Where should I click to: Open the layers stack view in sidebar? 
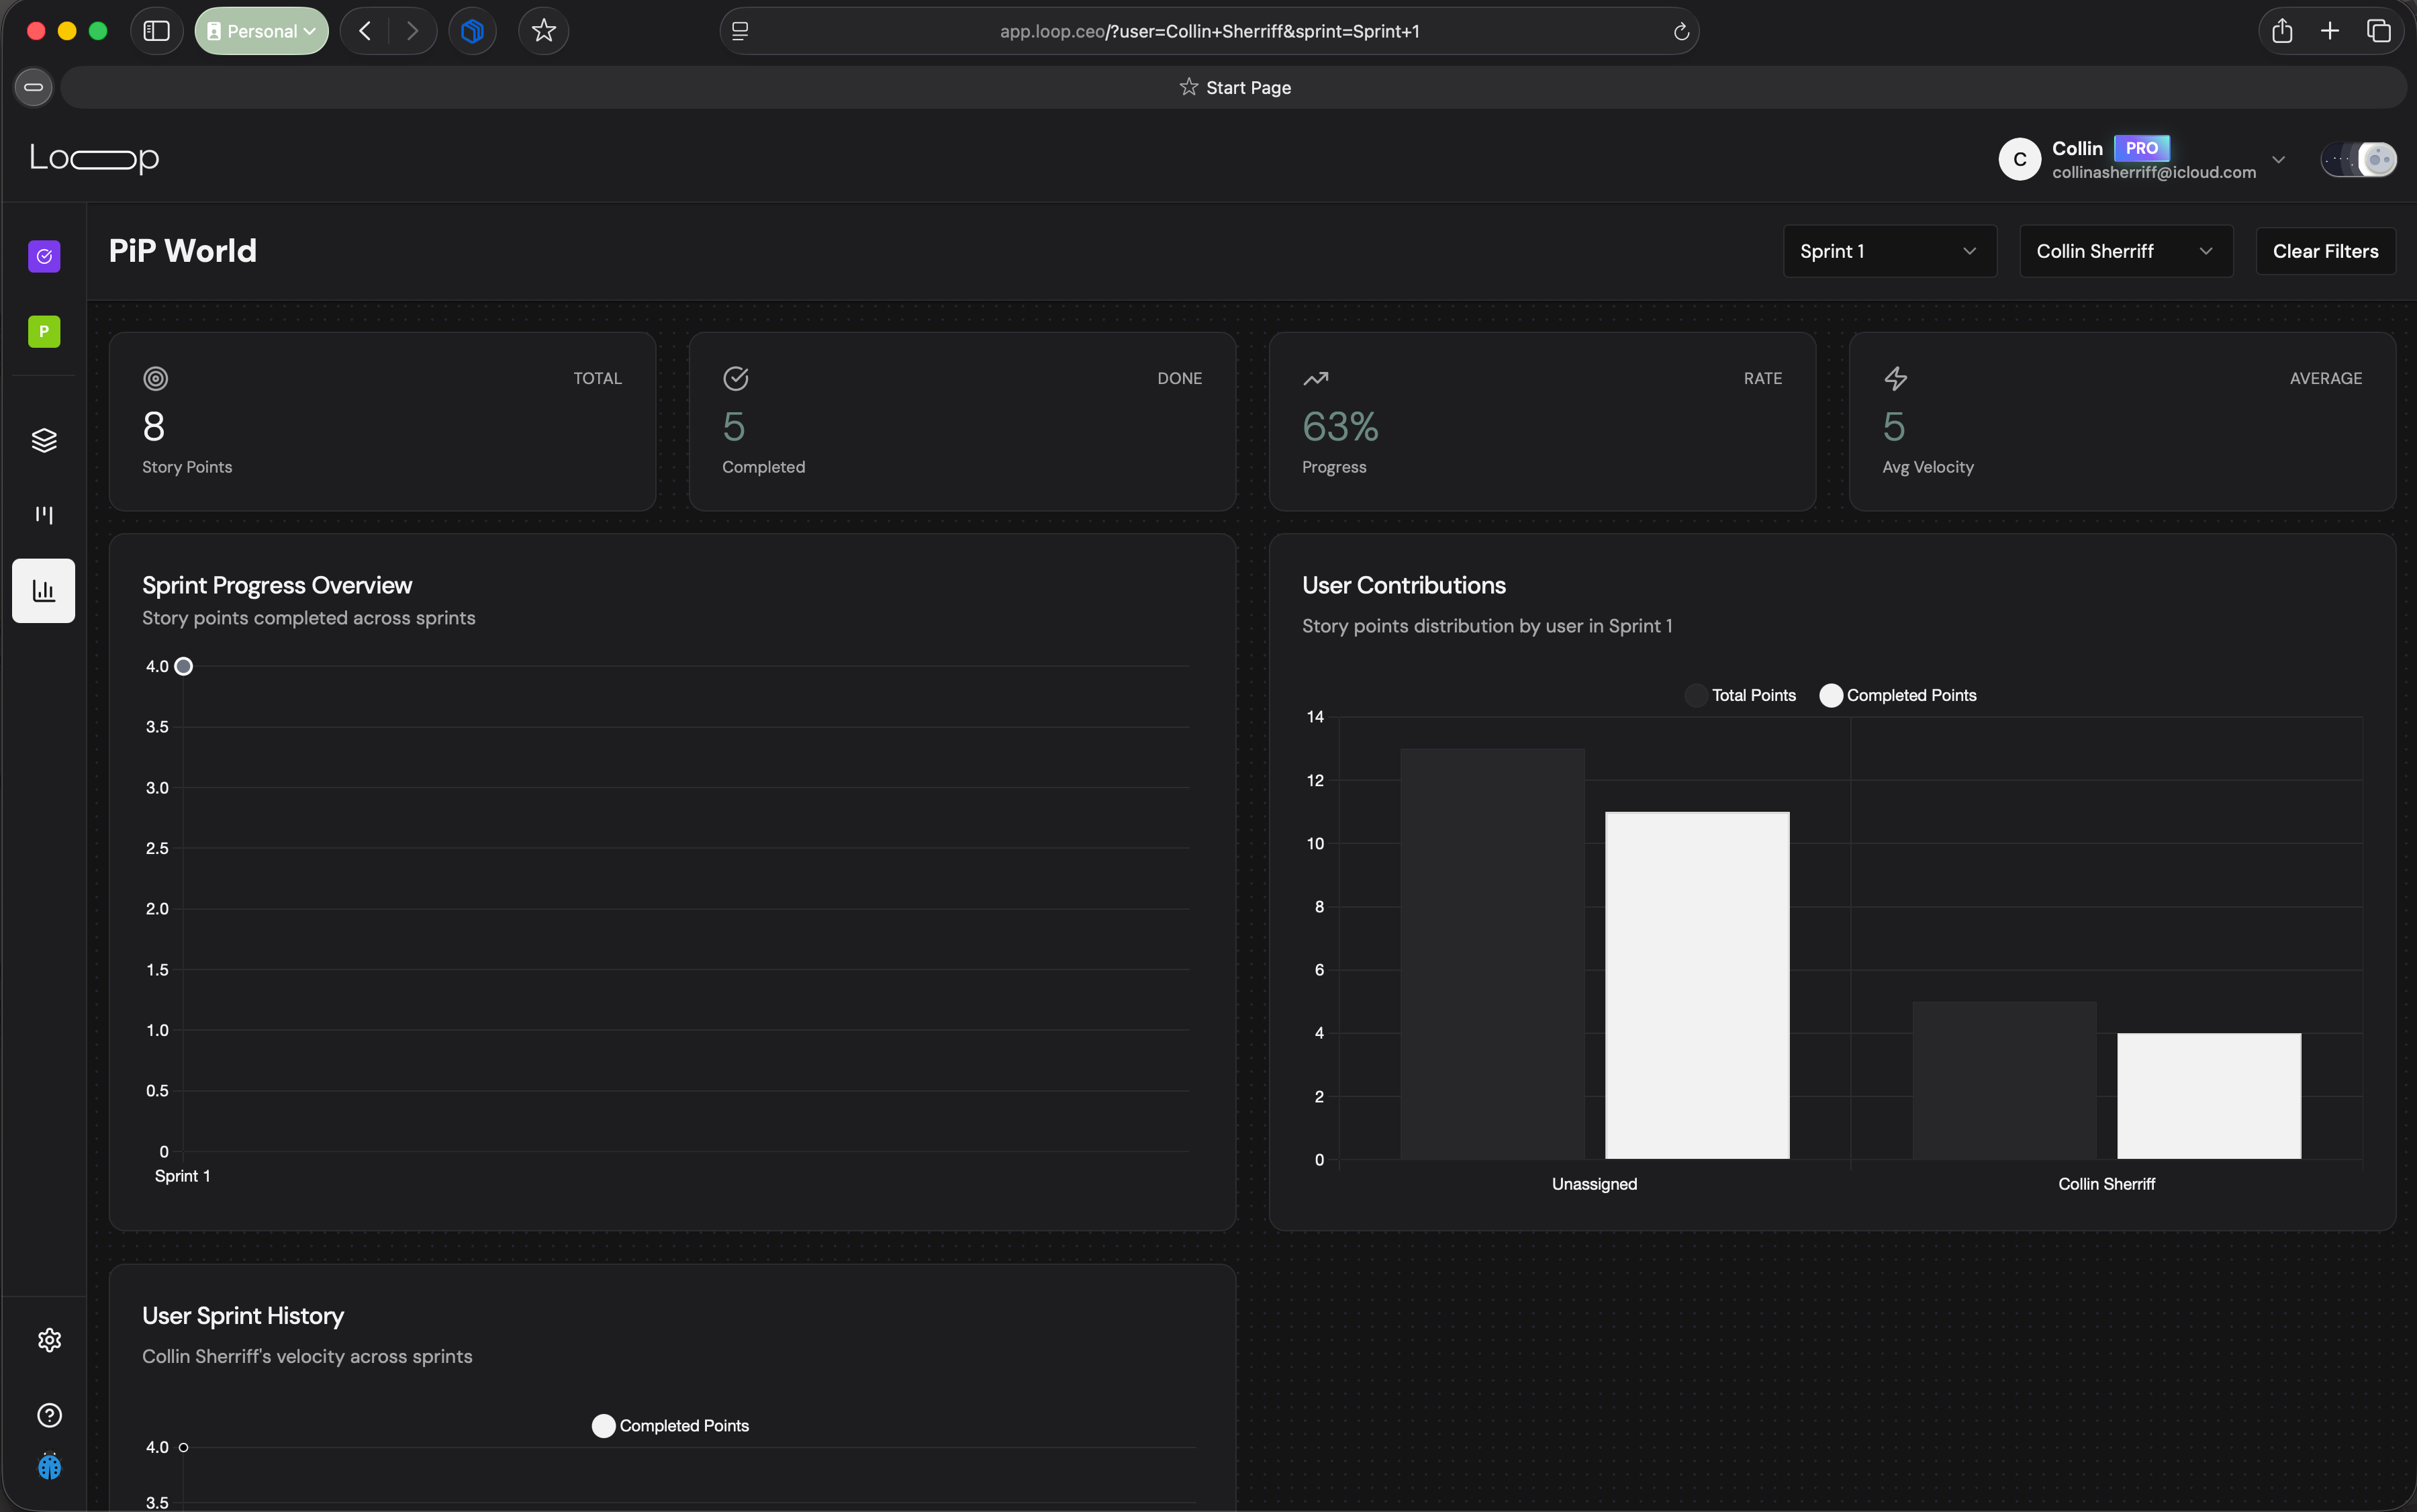click(43, 440)
